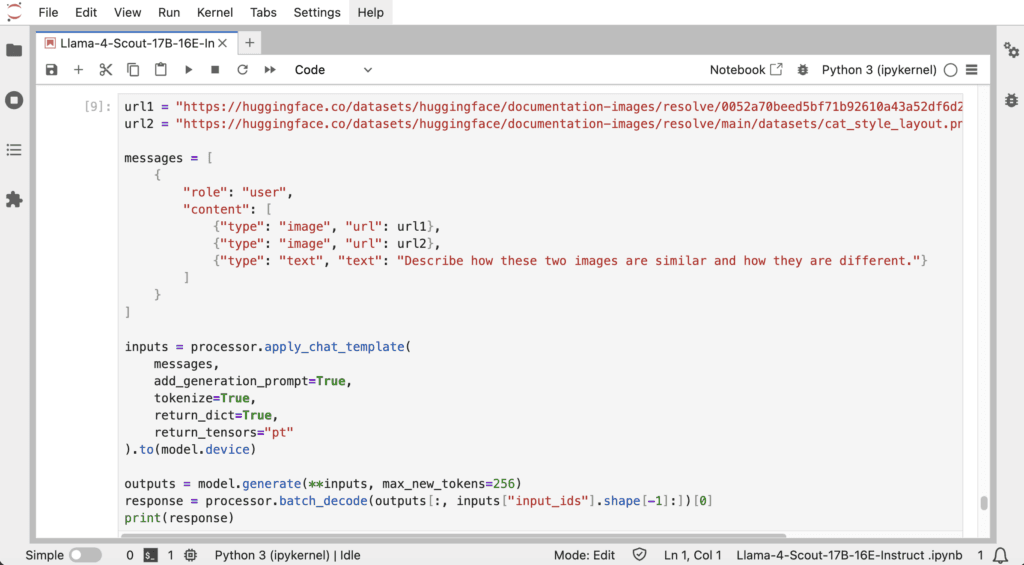Save the notebook with the floppy icon

click(x=52, y=70)
